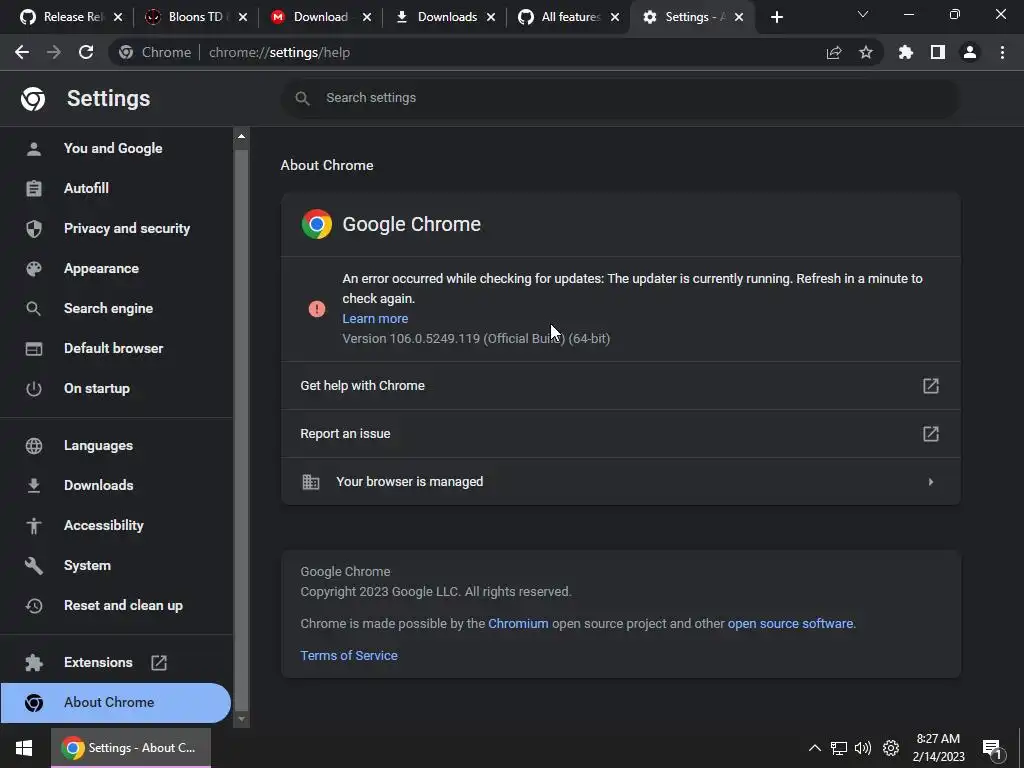
Task: Bookmark this page with the star icon
Action: tap(866, 52)
